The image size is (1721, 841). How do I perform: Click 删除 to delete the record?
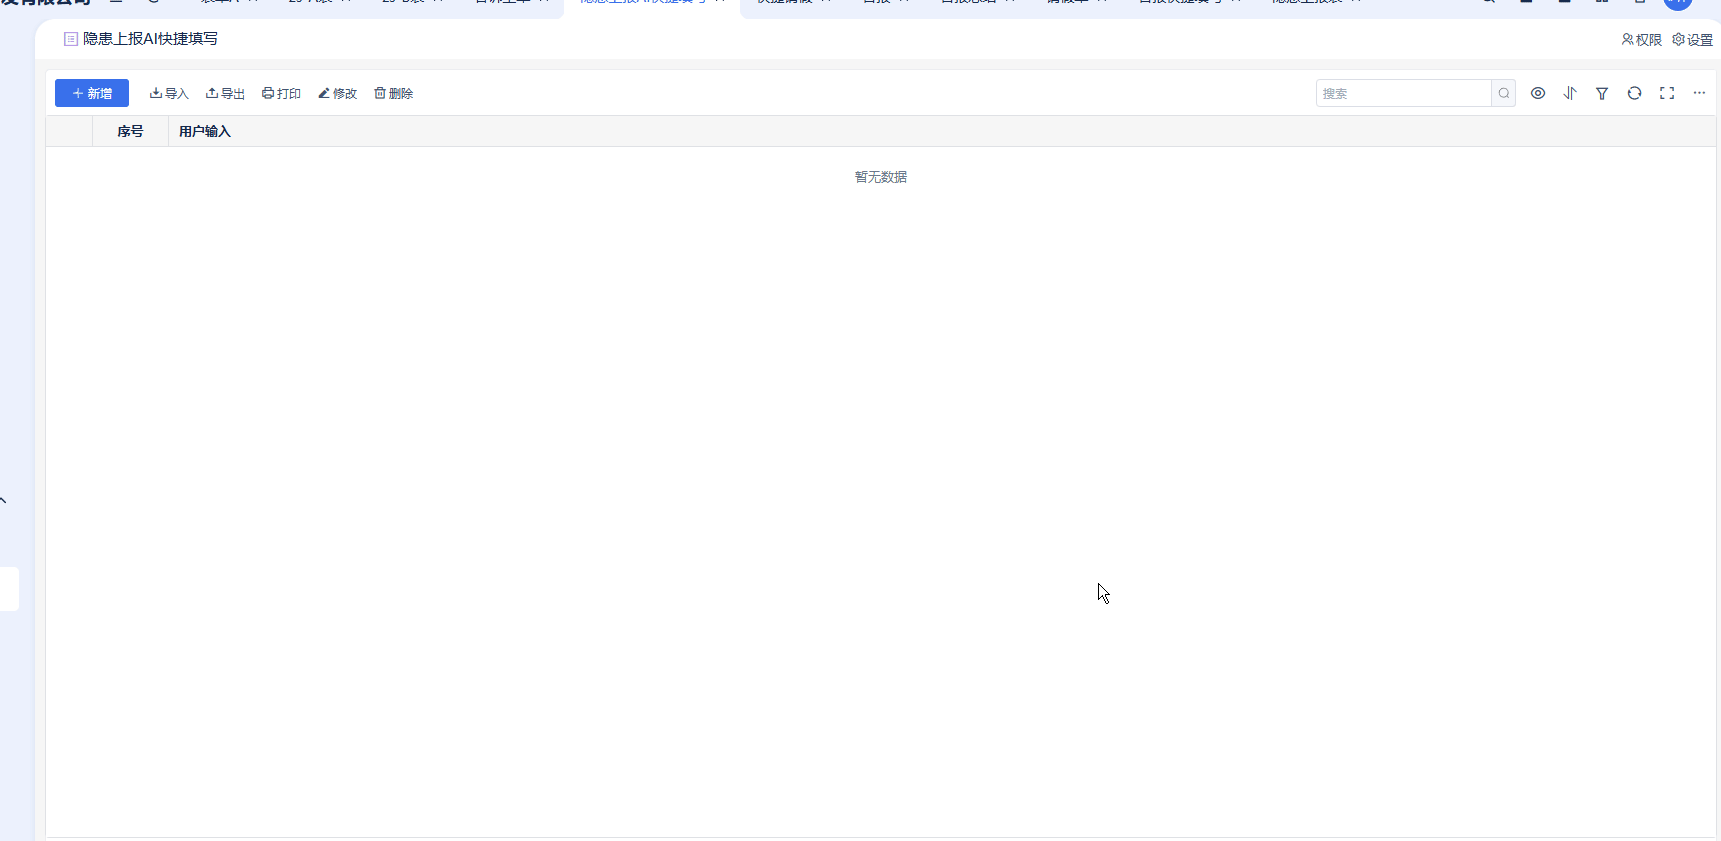tap(394, 93)
